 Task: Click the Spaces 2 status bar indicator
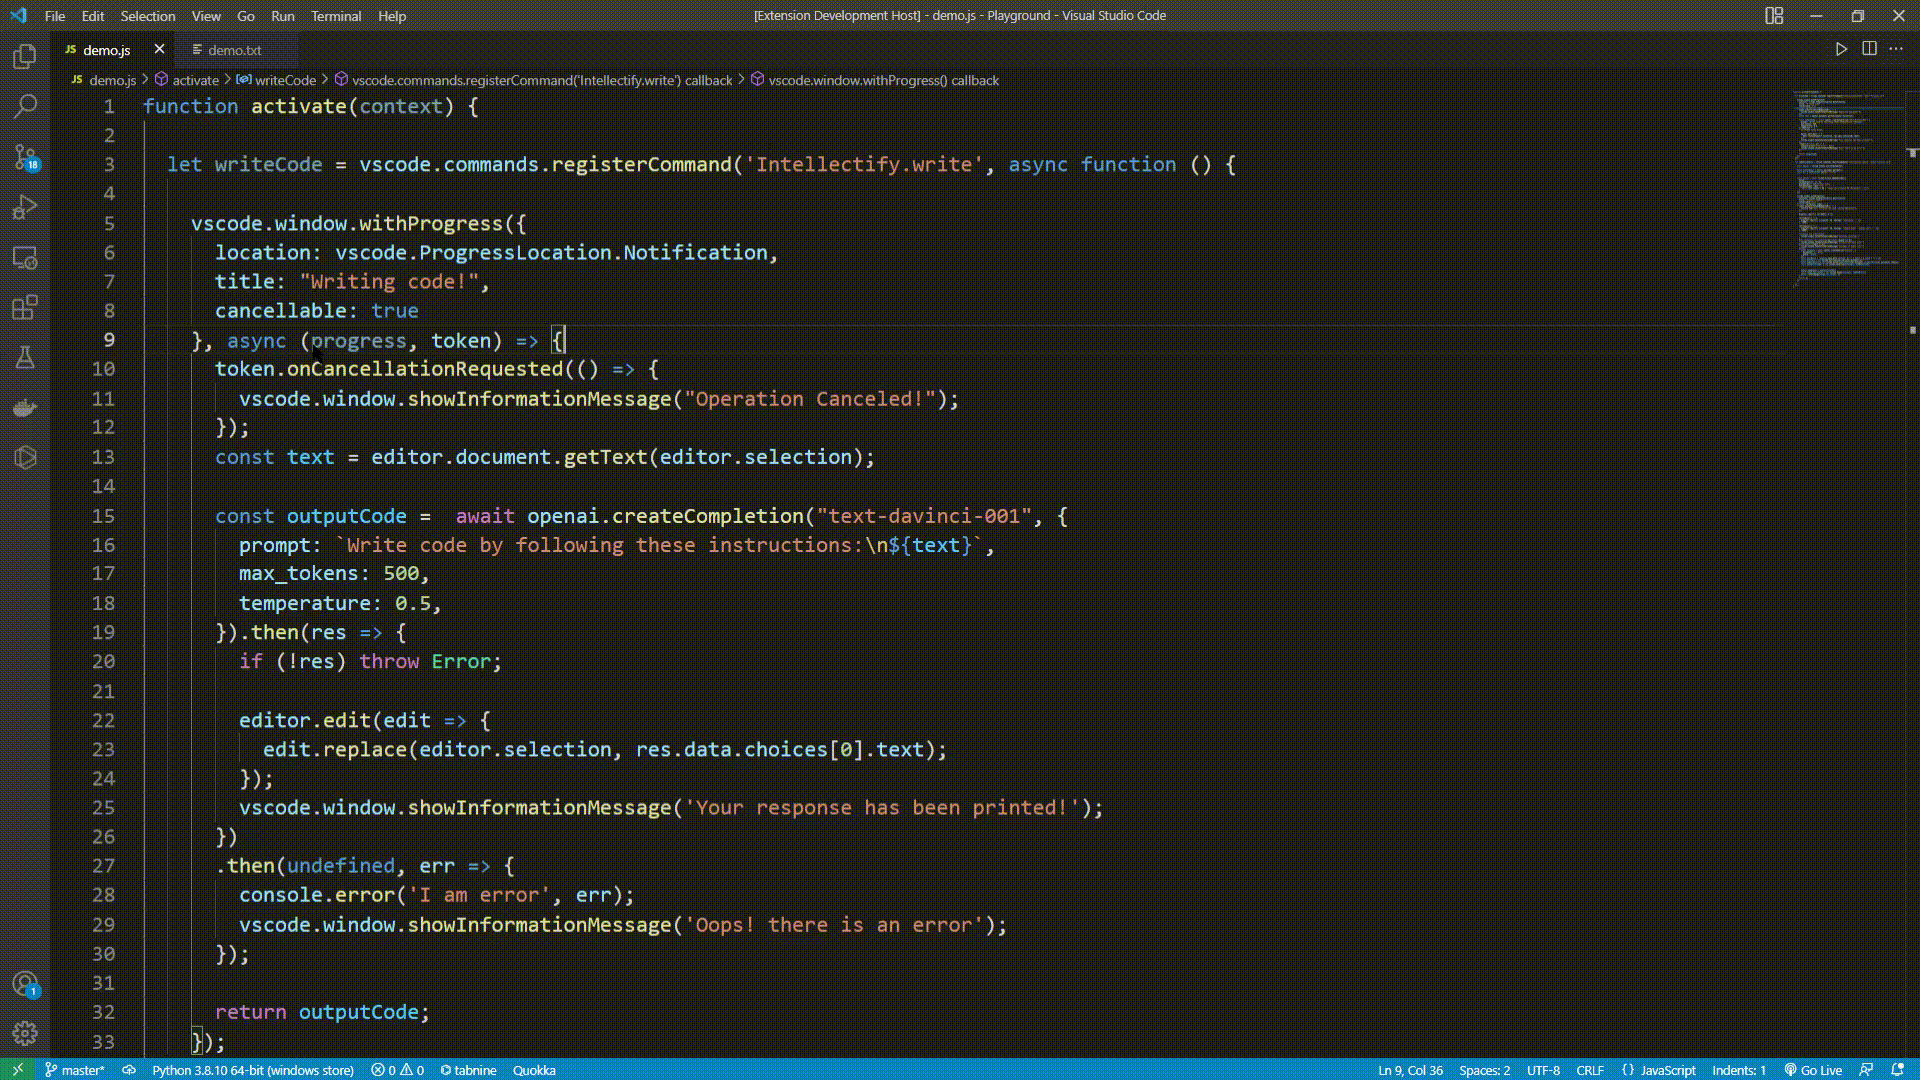pos(1487,1069)
